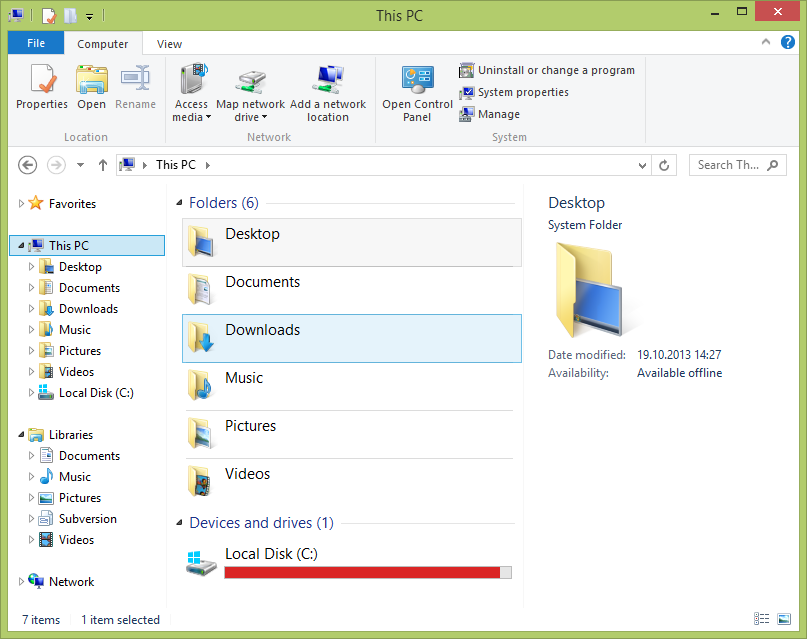Screen dimensions: 807x639
Task: Select Favorites in the navigation pane
Action: tap(62, 203)
